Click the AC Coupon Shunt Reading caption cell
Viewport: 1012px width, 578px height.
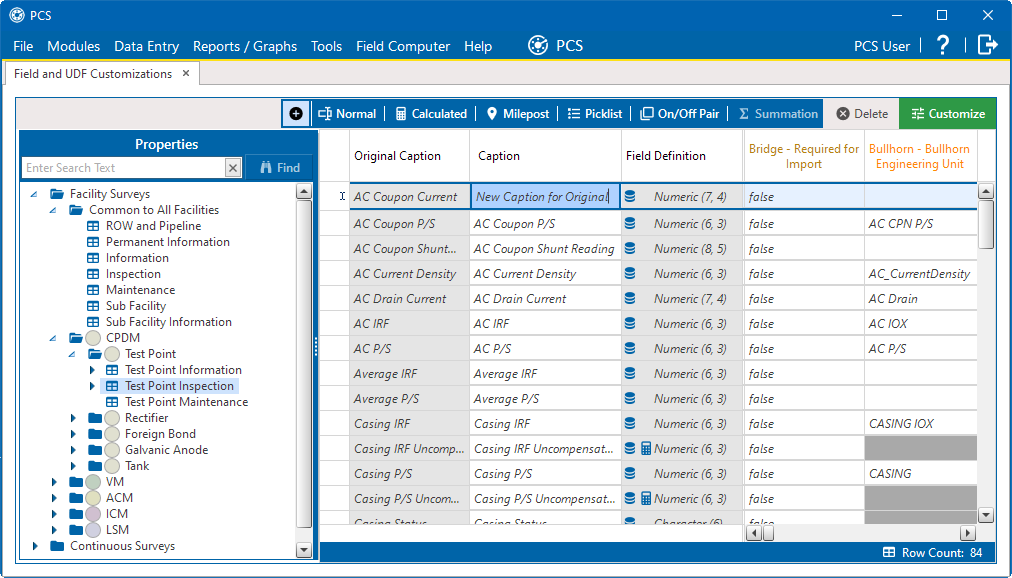[545, 248]
